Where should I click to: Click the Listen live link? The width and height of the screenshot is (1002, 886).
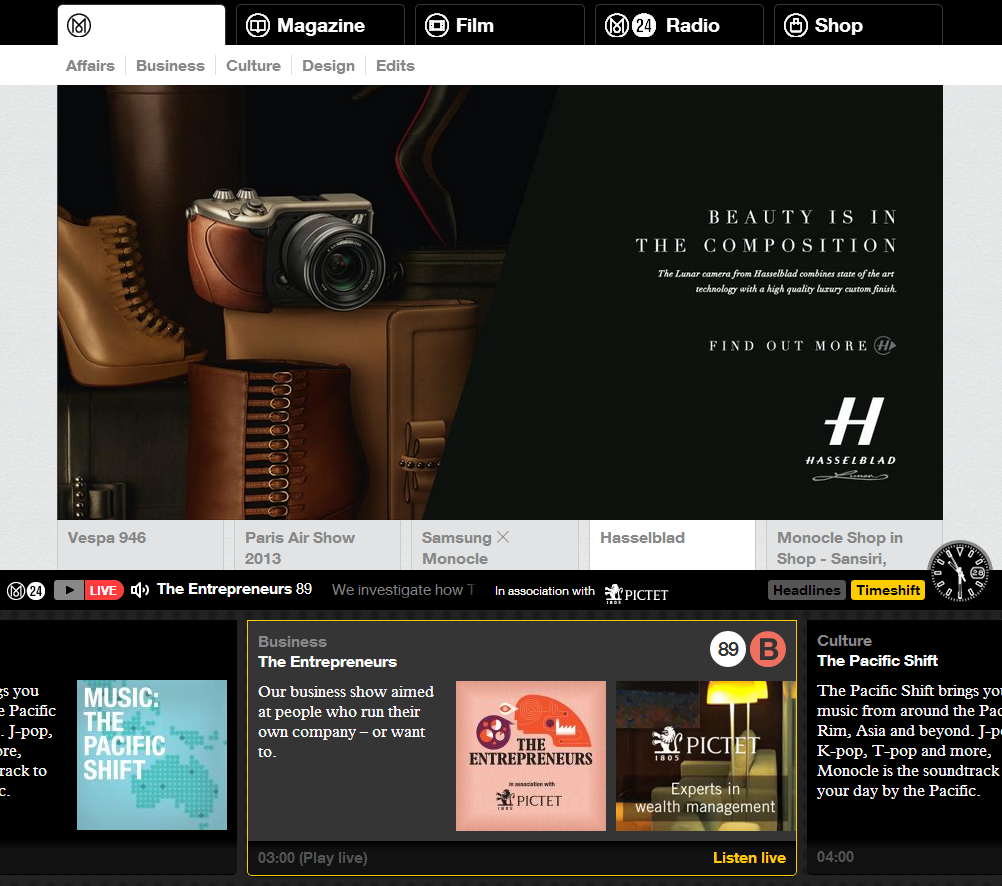(x=749, y=858)
